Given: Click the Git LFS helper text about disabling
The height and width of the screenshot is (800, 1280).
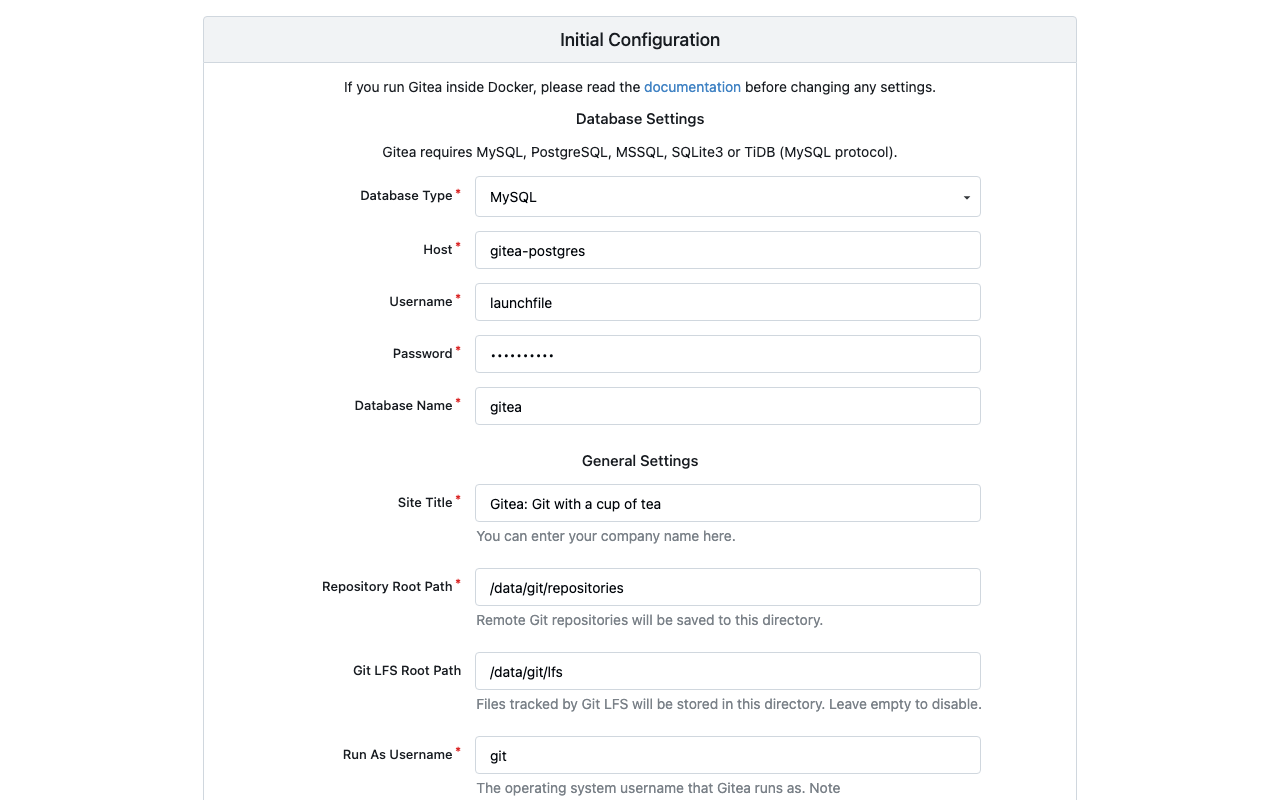Looking at the screenshot, I should pos(728,704).
